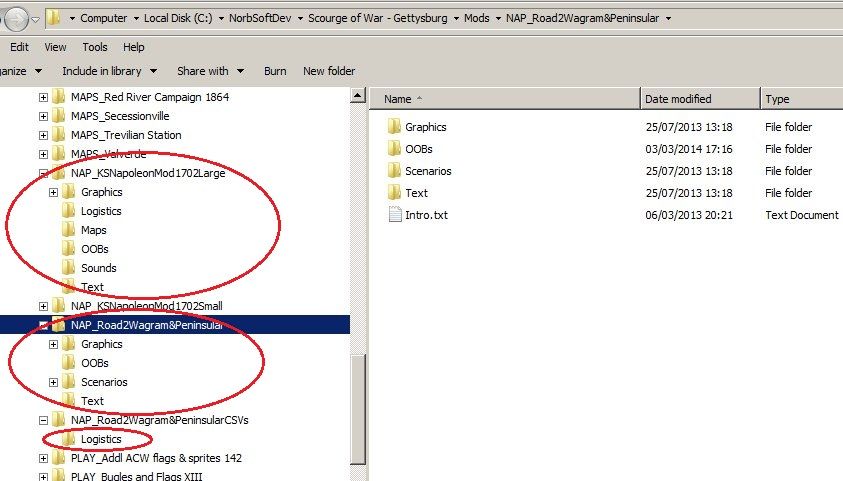Open dropdown arrow after NorbSoftDev breadcrumb
This screenshot has width=843, height=481.
click(x=300, y=18)
